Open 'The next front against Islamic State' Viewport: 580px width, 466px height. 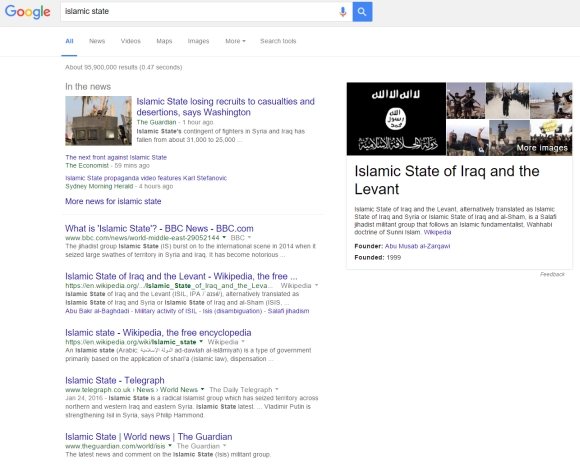tap(116, 157)
